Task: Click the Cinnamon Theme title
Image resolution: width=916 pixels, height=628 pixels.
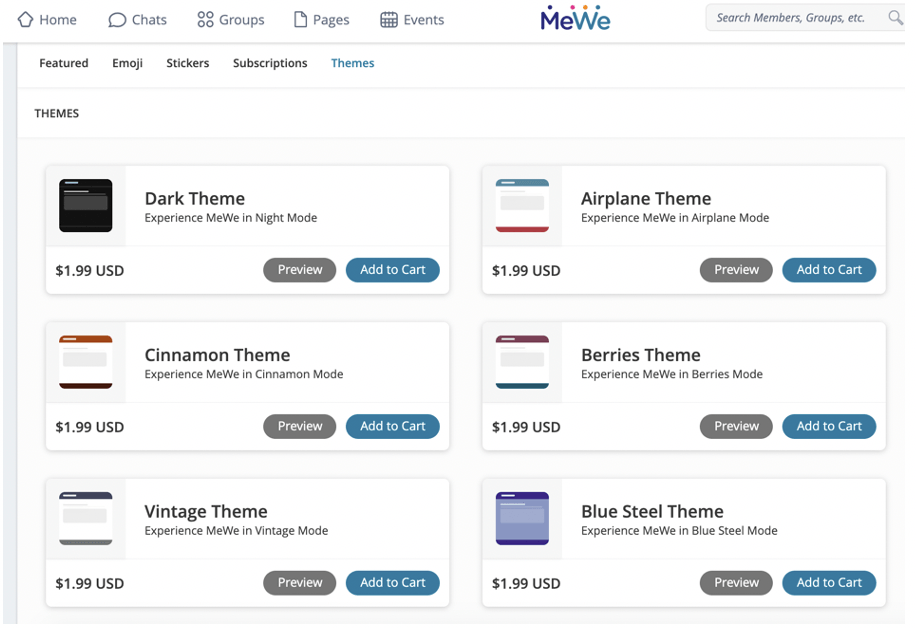Action: 217,355
